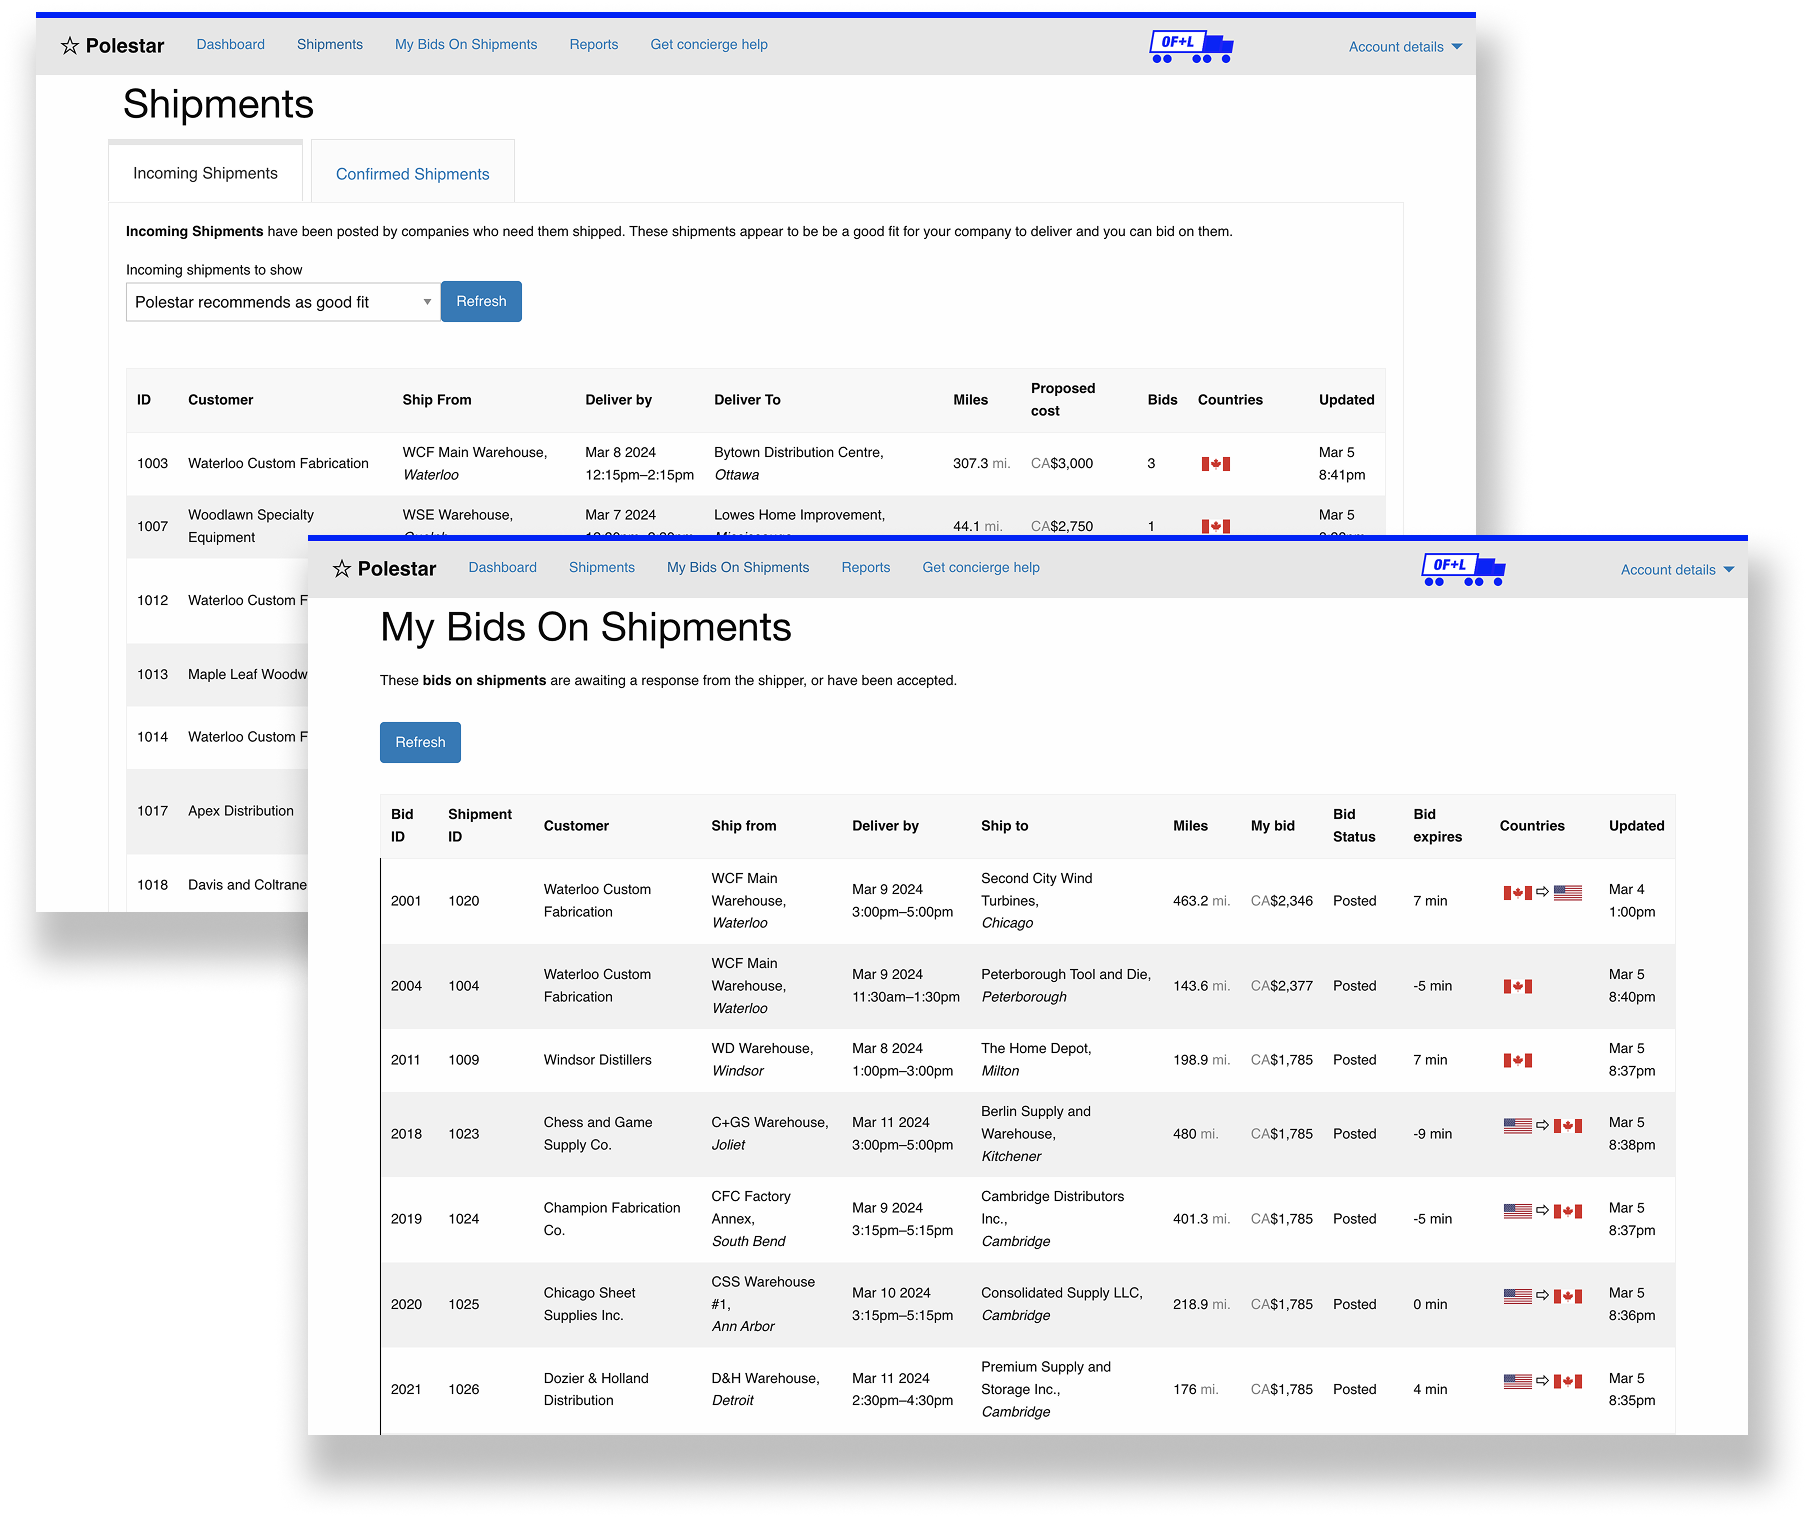Click 463.2 mi. miles value
Image resolution: width=1808 pixels, height=1519 pixels.
pyautogui.click(x=1201, y=901)
